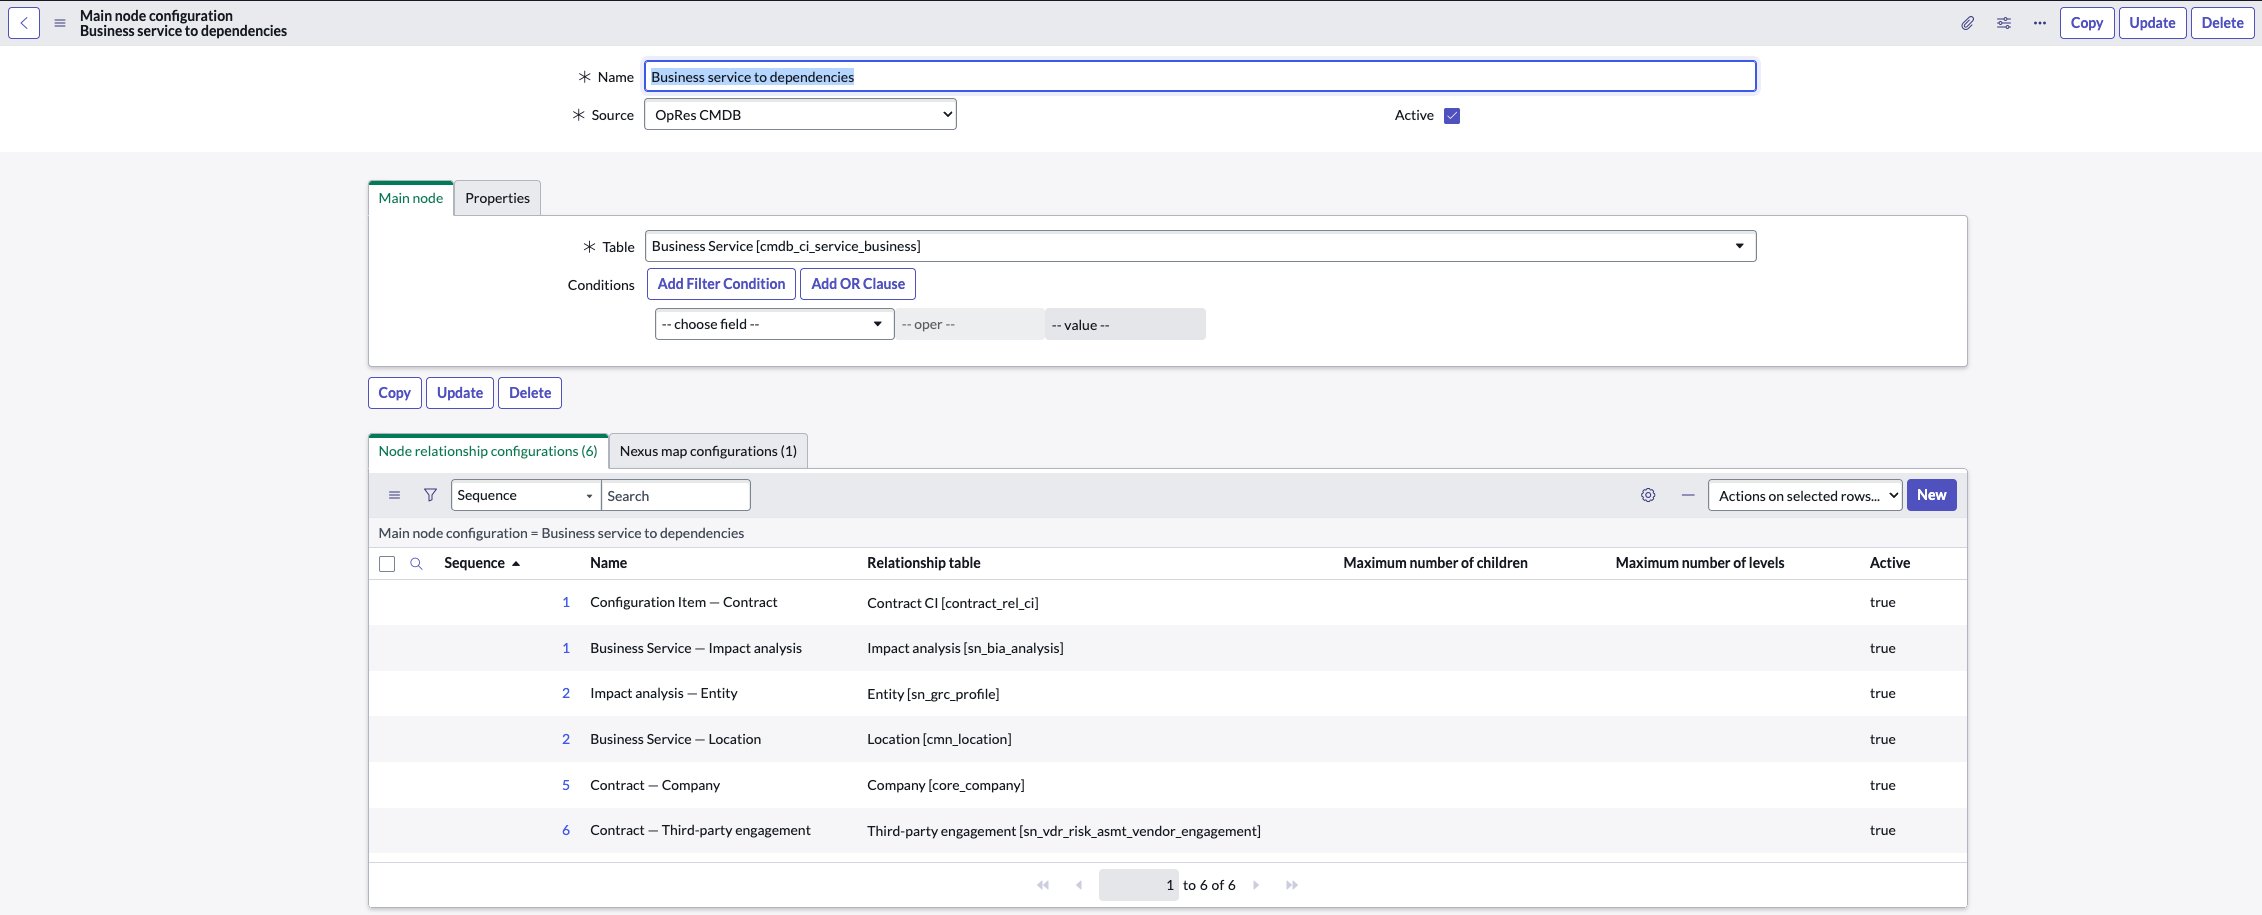Click the lower Delete button

coord(530,393)
